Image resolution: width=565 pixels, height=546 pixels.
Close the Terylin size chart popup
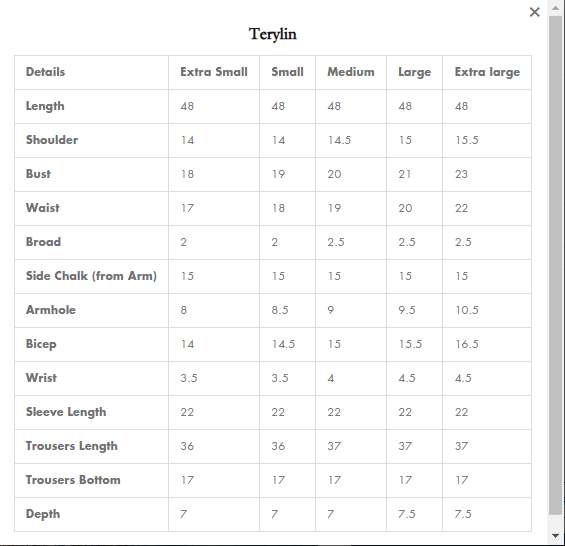[x=534, y=12]
